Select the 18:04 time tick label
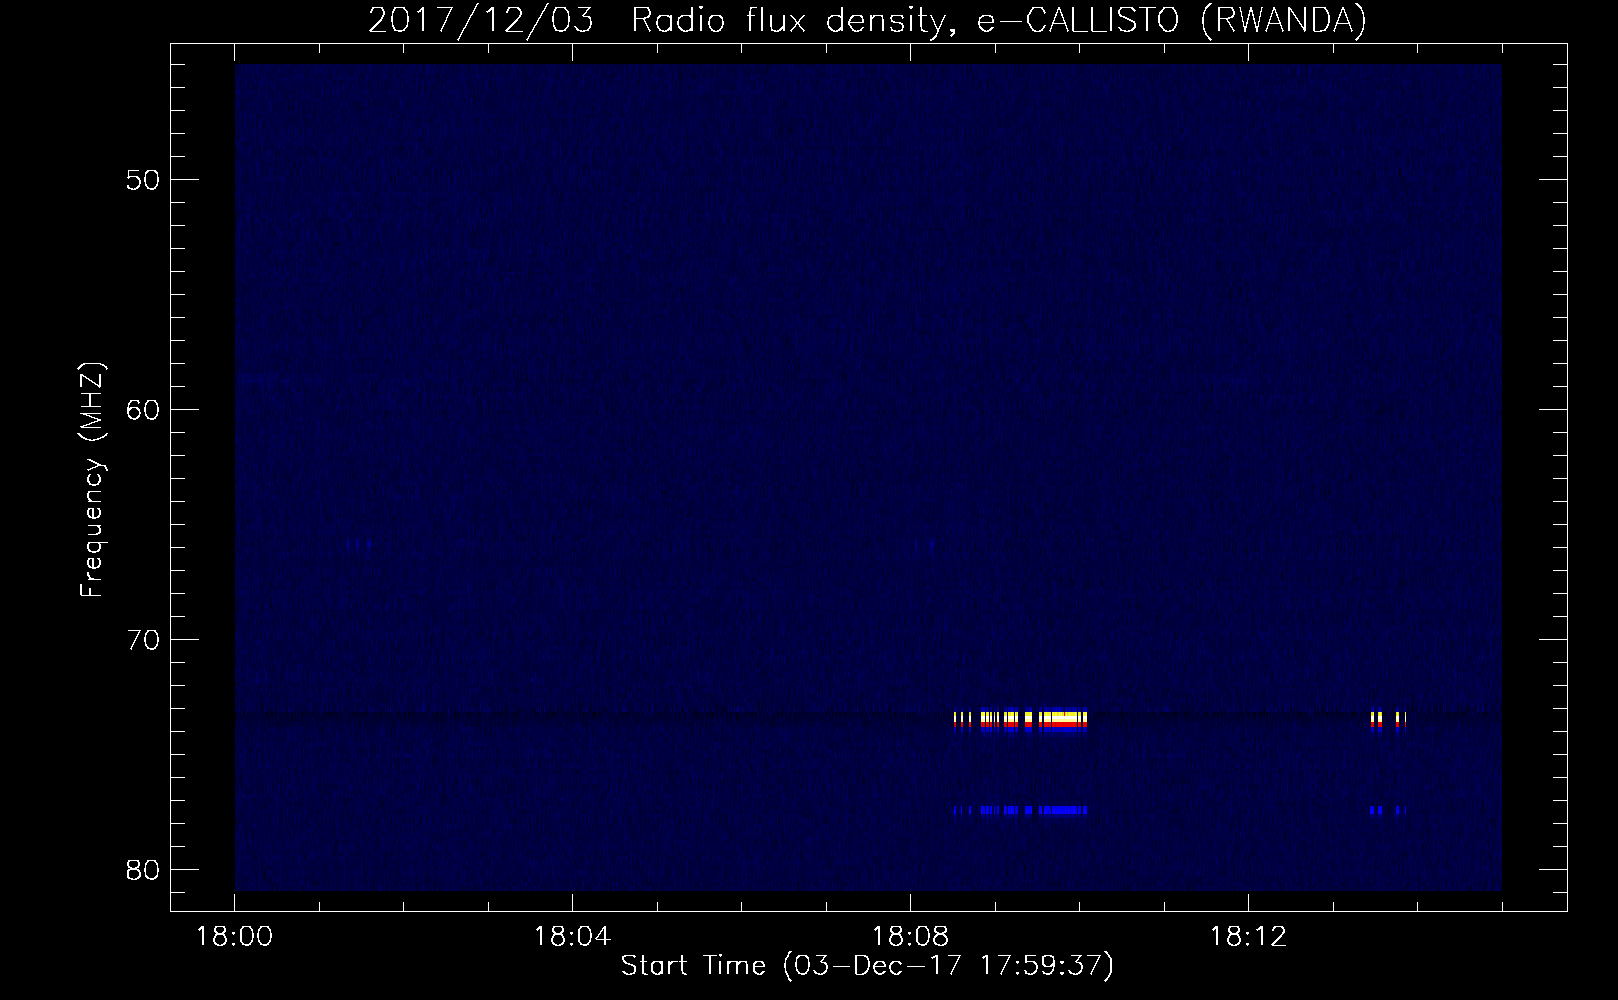 pos(572,937)
